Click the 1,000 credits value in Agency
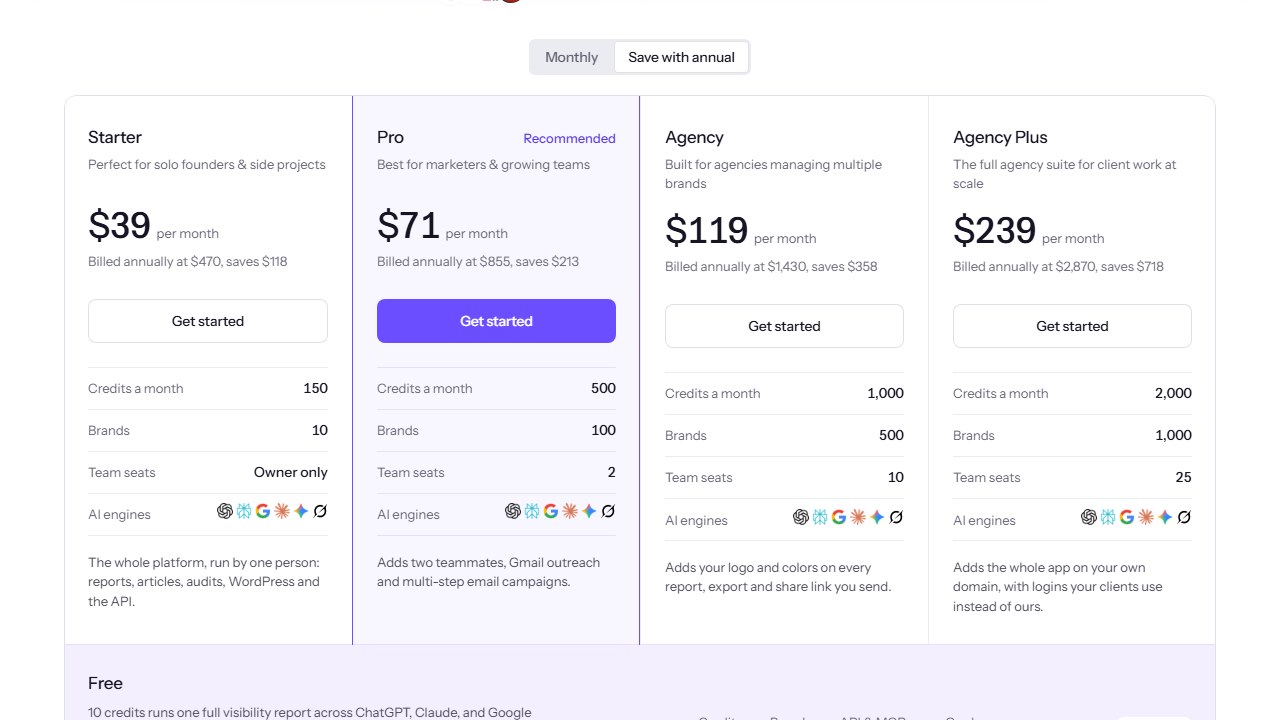Image resolution: width=1280 pixels, height=720 pixels. coord(885,393)
